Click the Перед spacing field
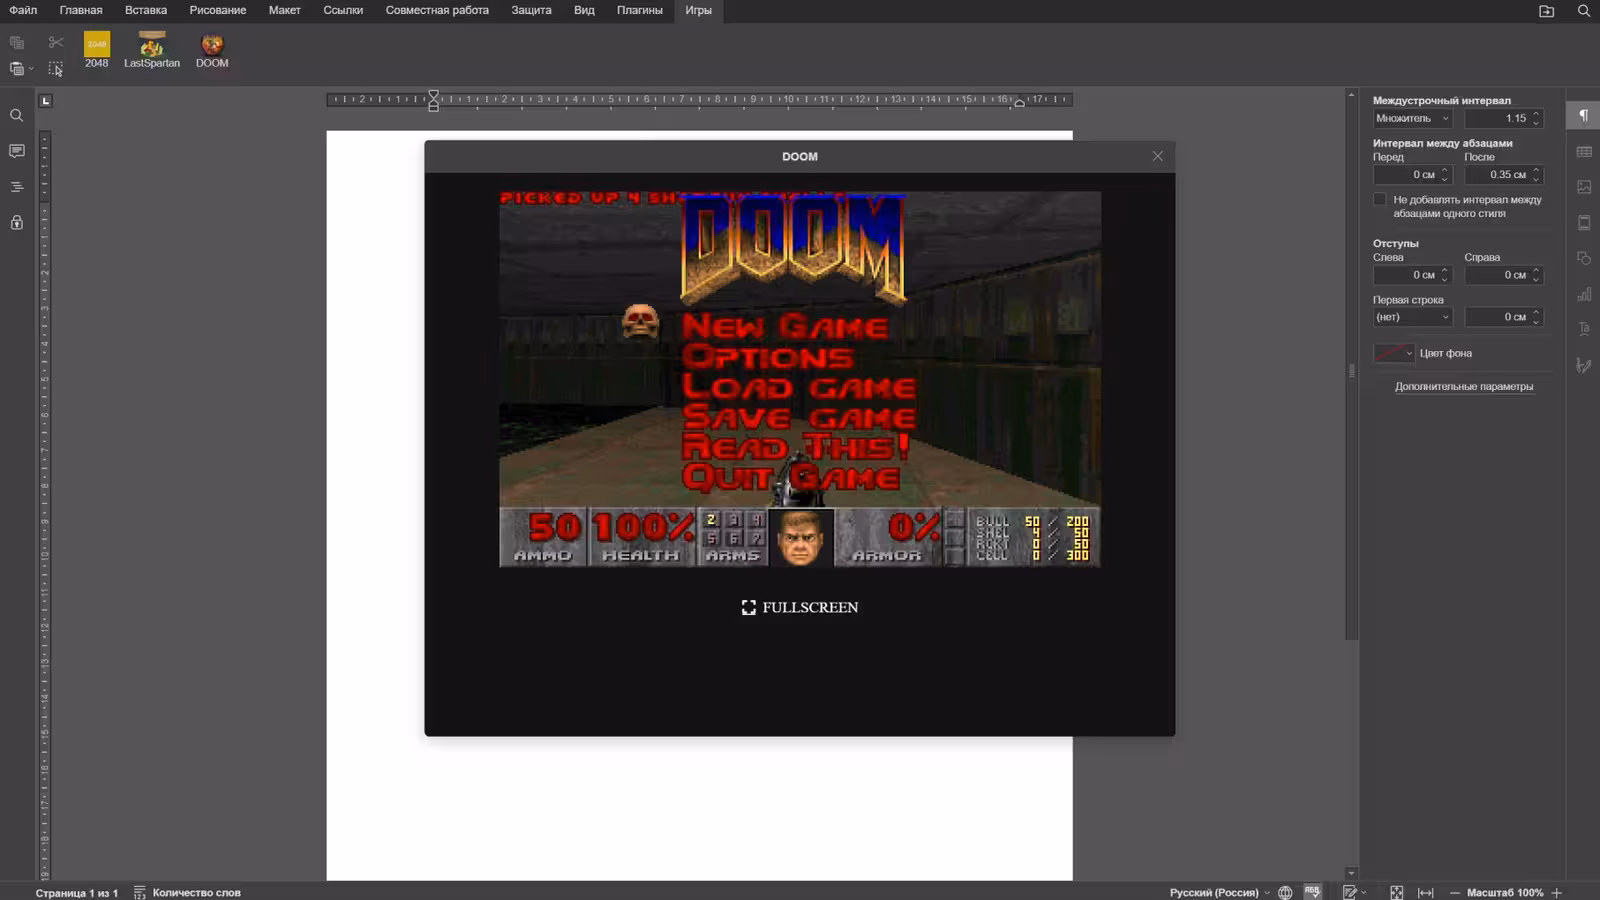Screen dimensions: 1600x900 pos(1412,175)
